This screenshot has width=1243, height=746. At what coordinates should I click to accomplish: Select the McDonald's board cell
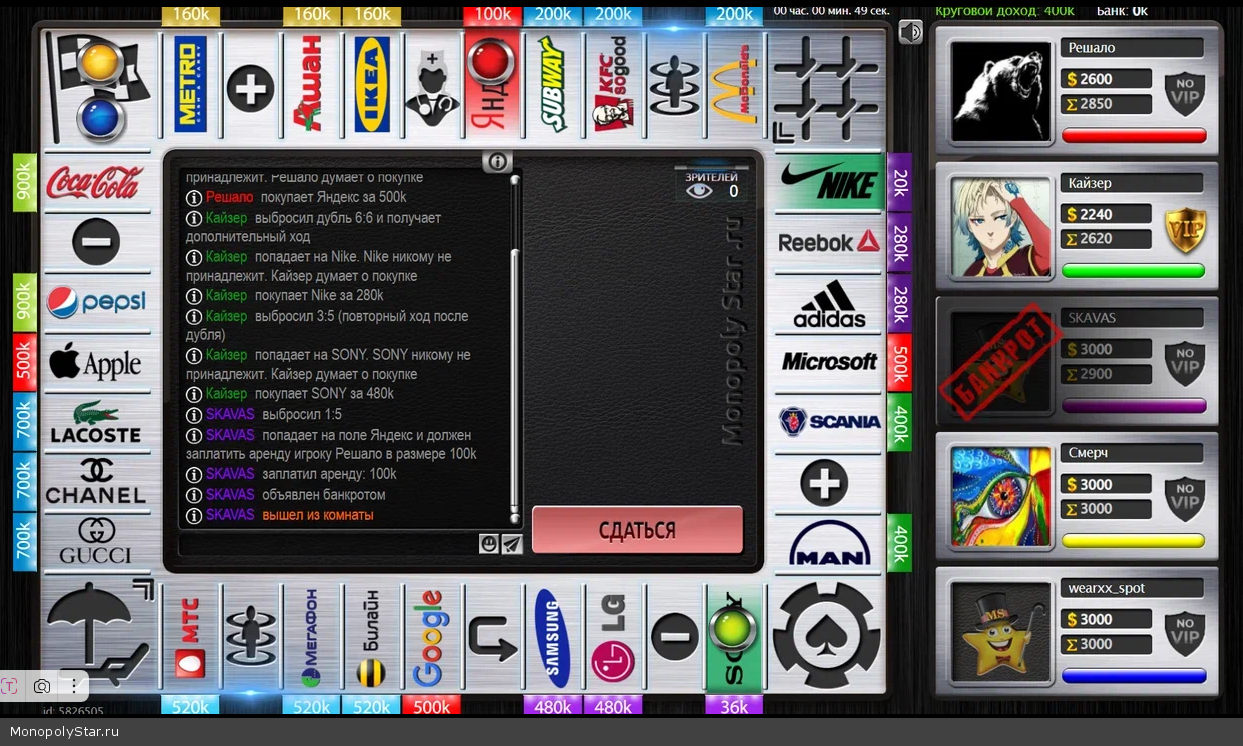click(x=735, y=85)
